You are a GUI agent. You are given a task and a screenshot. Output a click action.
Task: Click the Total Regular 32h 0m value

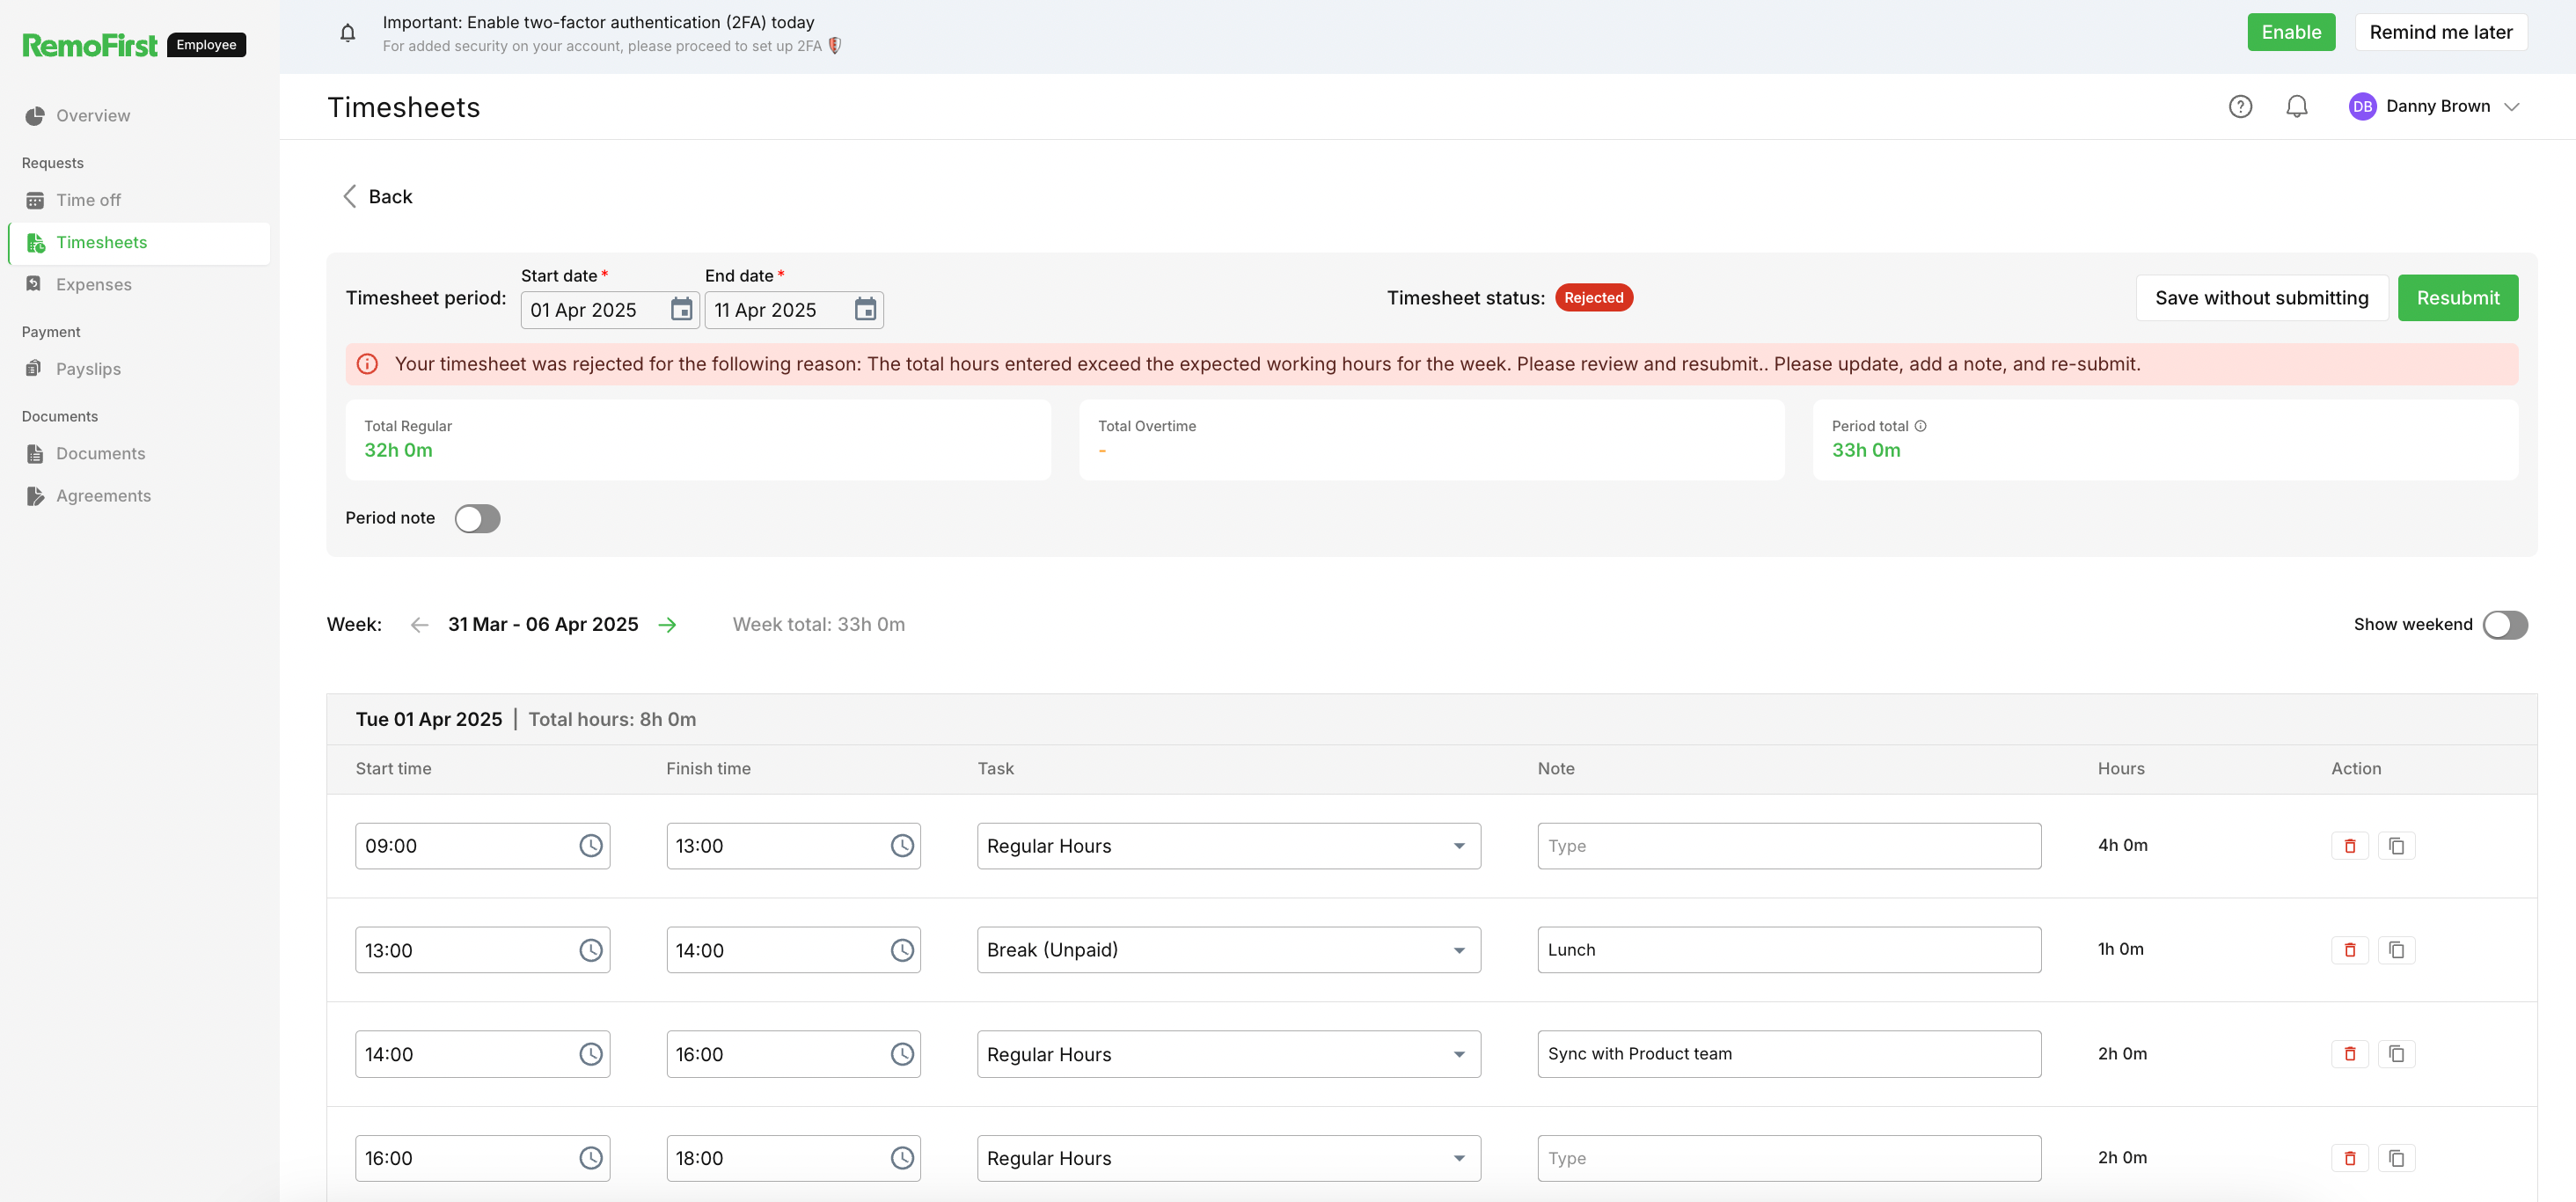pos(398,451)
